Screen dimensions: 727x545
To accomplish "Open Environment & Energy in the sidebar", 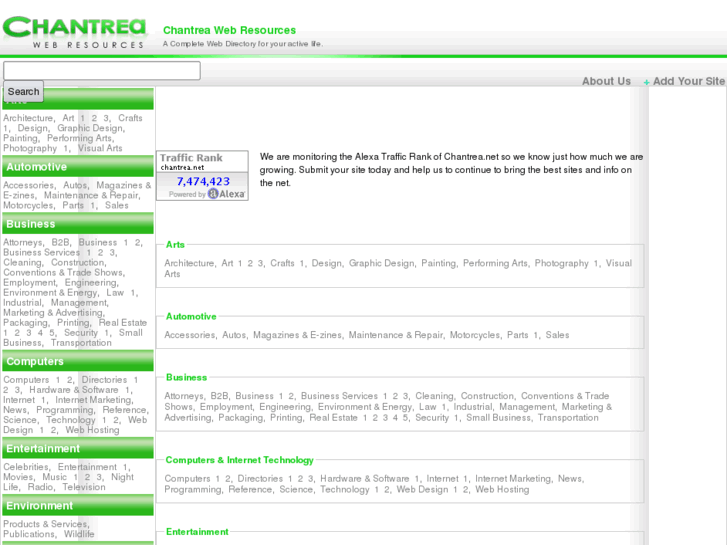I will pos(51,293).
